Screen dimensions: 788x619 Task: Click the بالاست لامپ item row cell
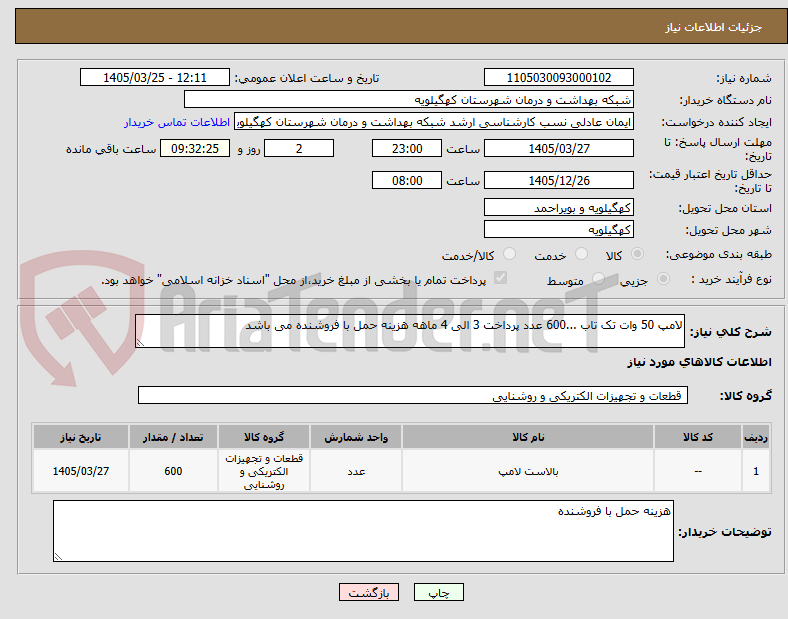coord(528,471)
